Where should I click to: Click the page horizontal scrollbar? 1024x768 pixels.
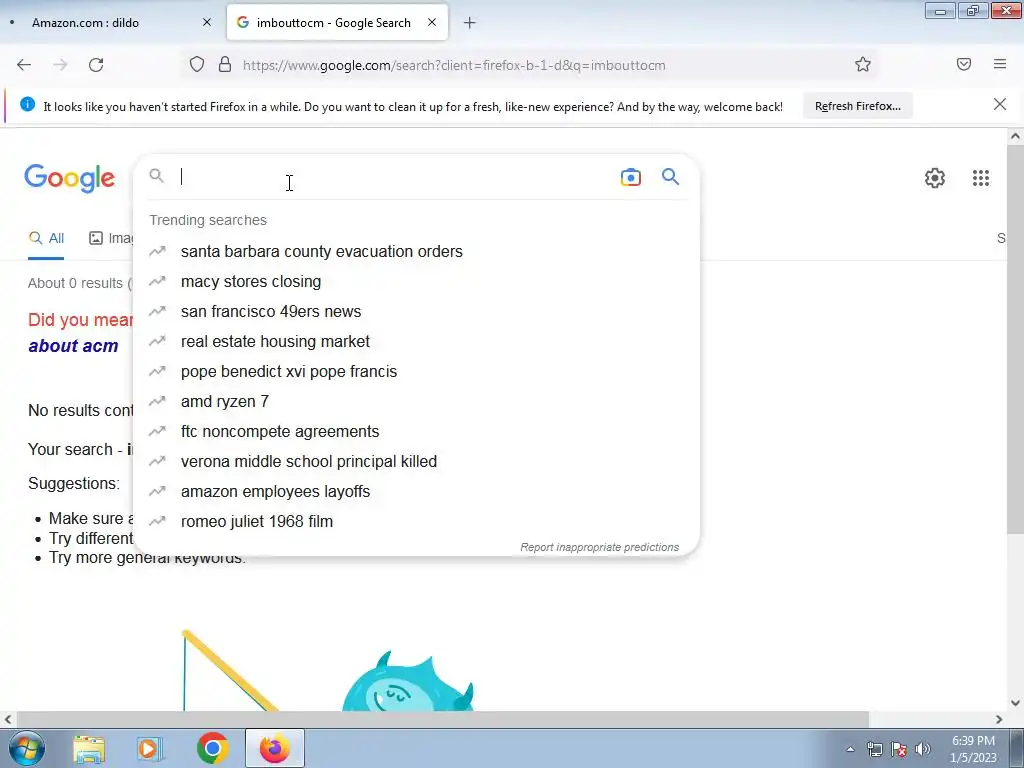(441, 719)
